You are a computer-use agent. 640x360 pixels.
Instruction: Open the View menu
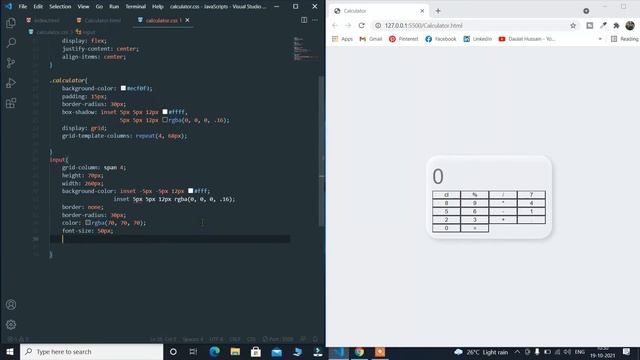click(x=83, y=7)
